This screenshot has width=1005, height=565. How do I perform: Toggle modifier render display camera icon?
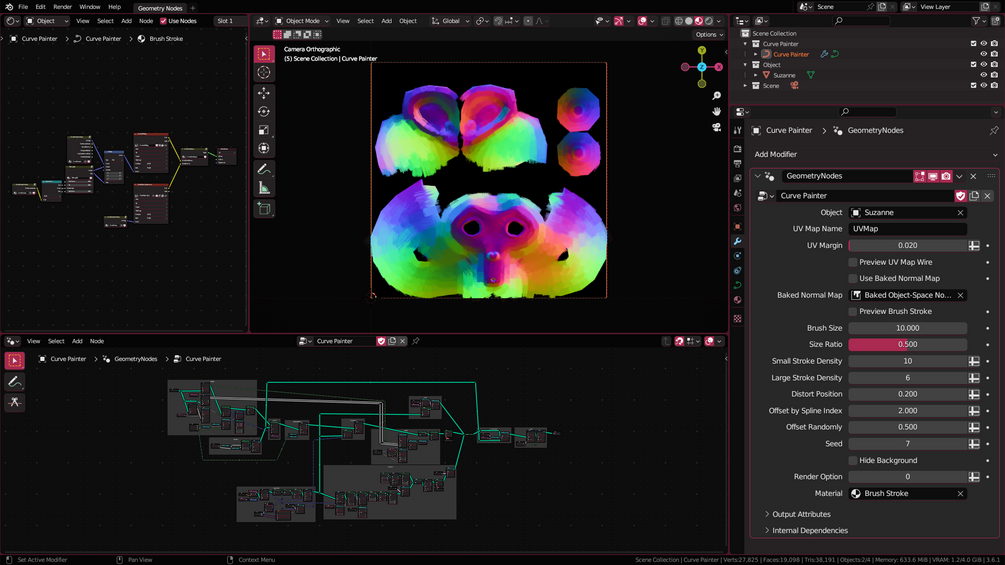pyautogui.click(x=946, y=176)
